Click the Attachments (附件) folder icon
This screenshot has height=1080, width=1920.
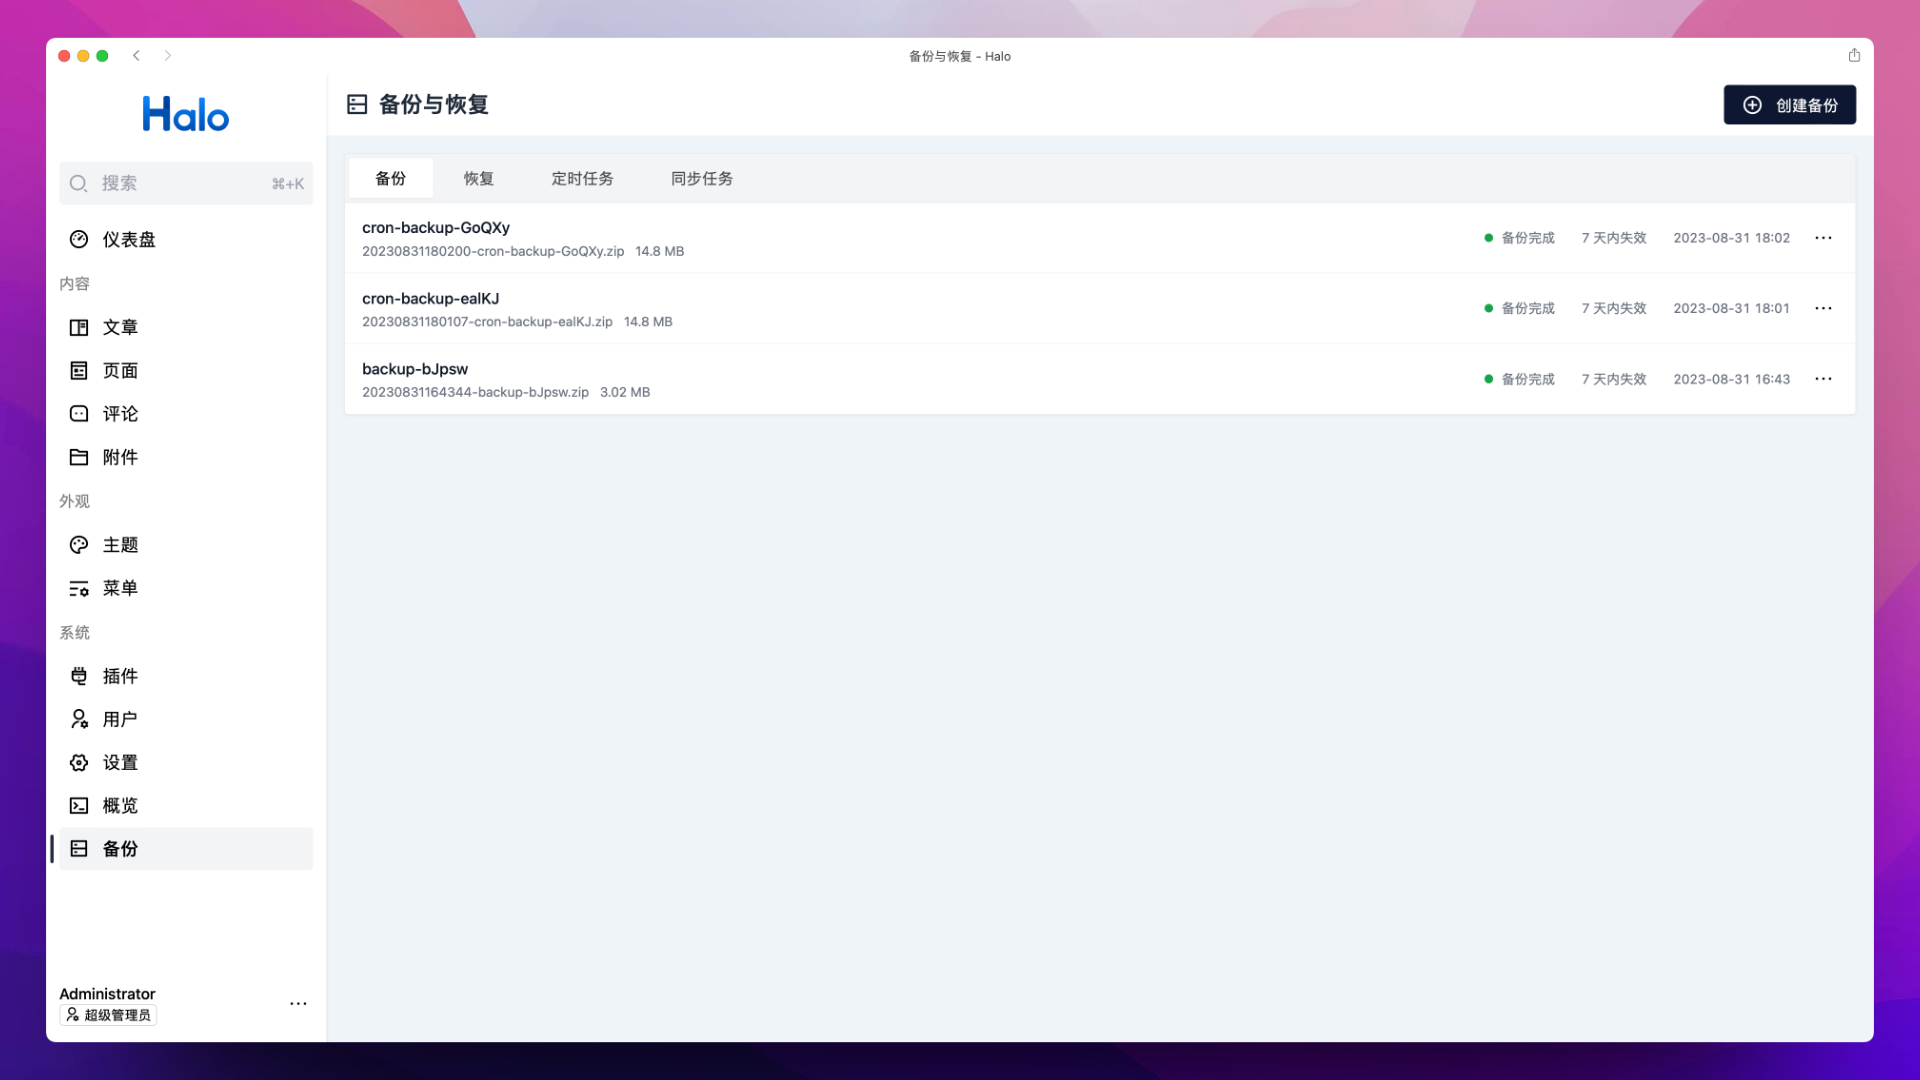tap(79, 457)
